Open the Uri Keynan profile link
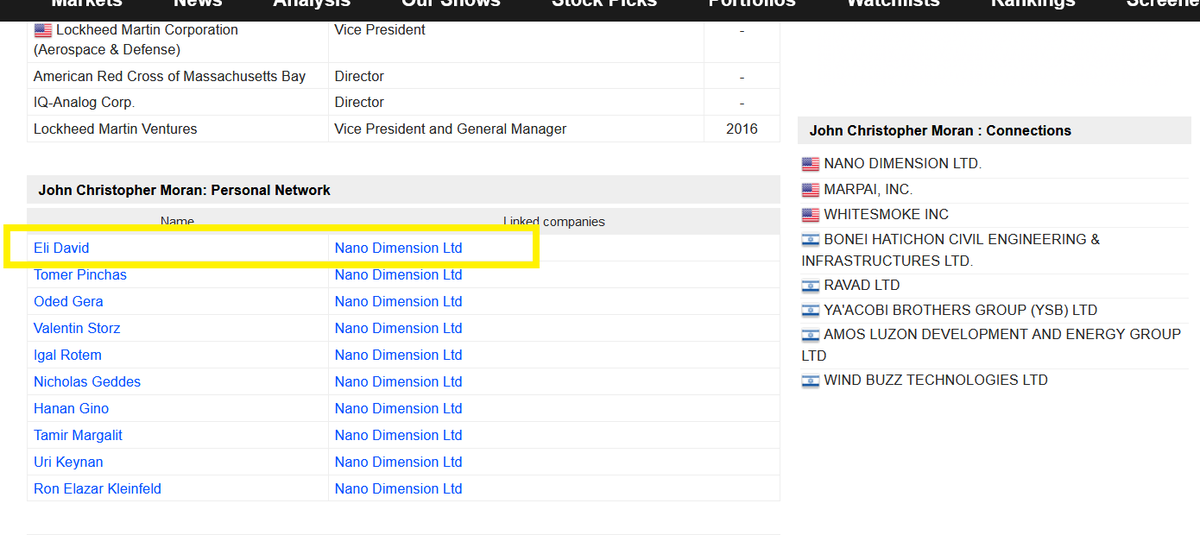 click(x=68, y=462)
